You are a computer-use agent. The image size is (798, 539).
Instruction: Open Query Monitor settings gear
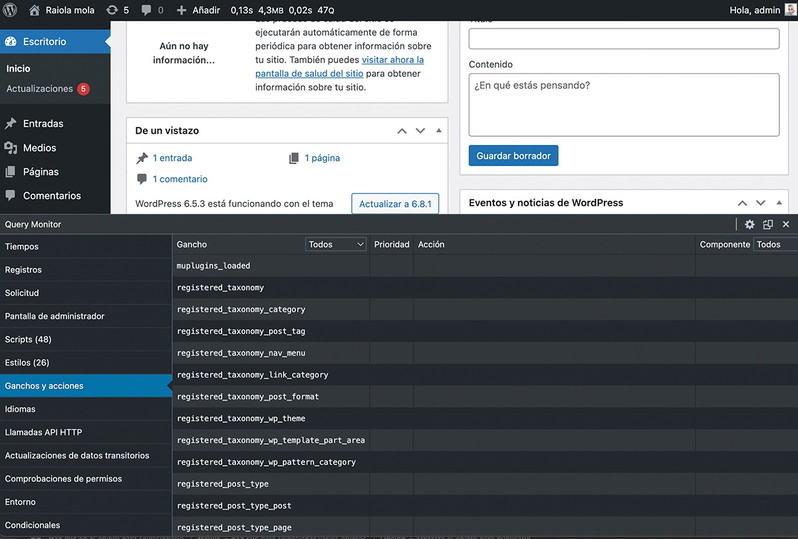tap(750, 224)
